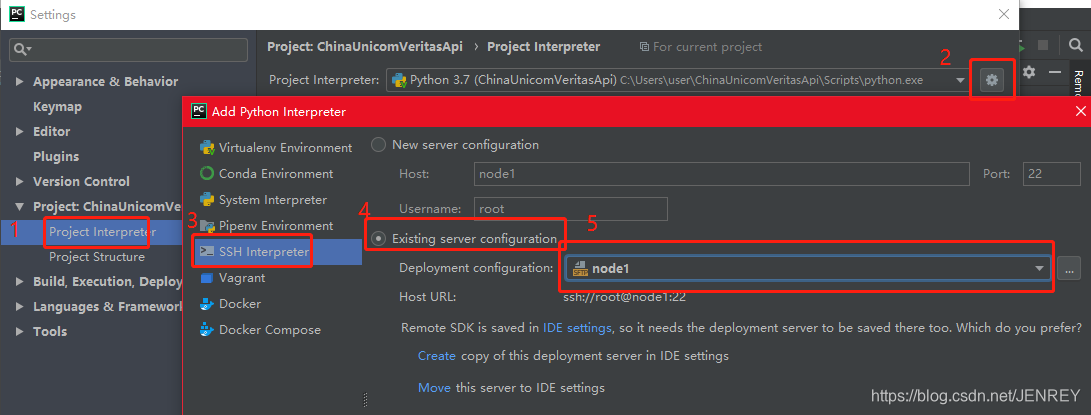This screenshot has height=415, width=1091.
Task: Click the Vagrant blue icon
Action: (x=207, y=278)
